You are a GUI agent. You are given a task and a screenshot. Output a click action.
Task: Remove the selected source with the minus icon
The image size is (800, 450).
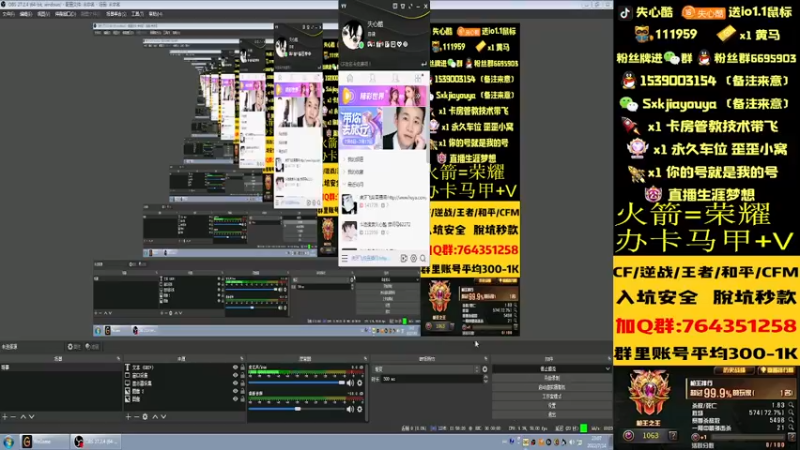(x=136, y=417)
